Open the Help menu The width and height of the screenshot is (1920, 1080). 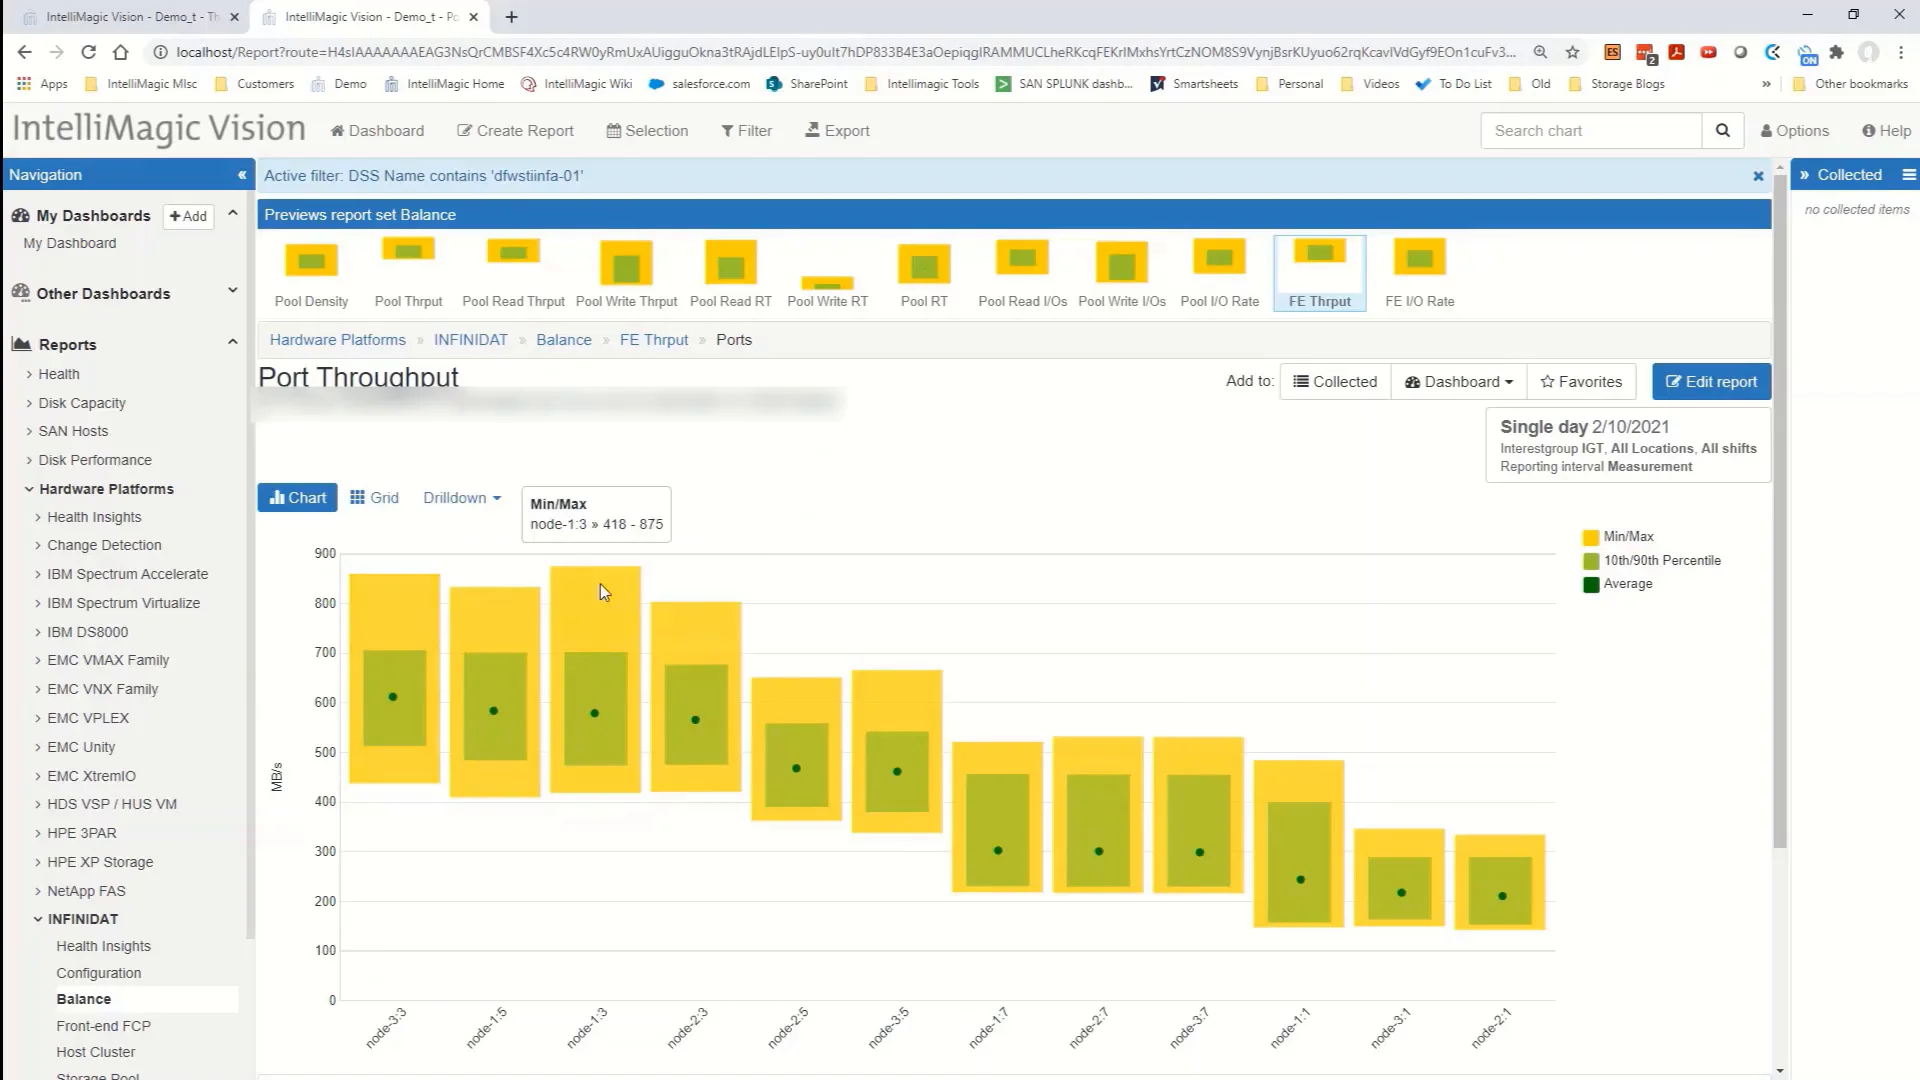(x=1886, y=131)
